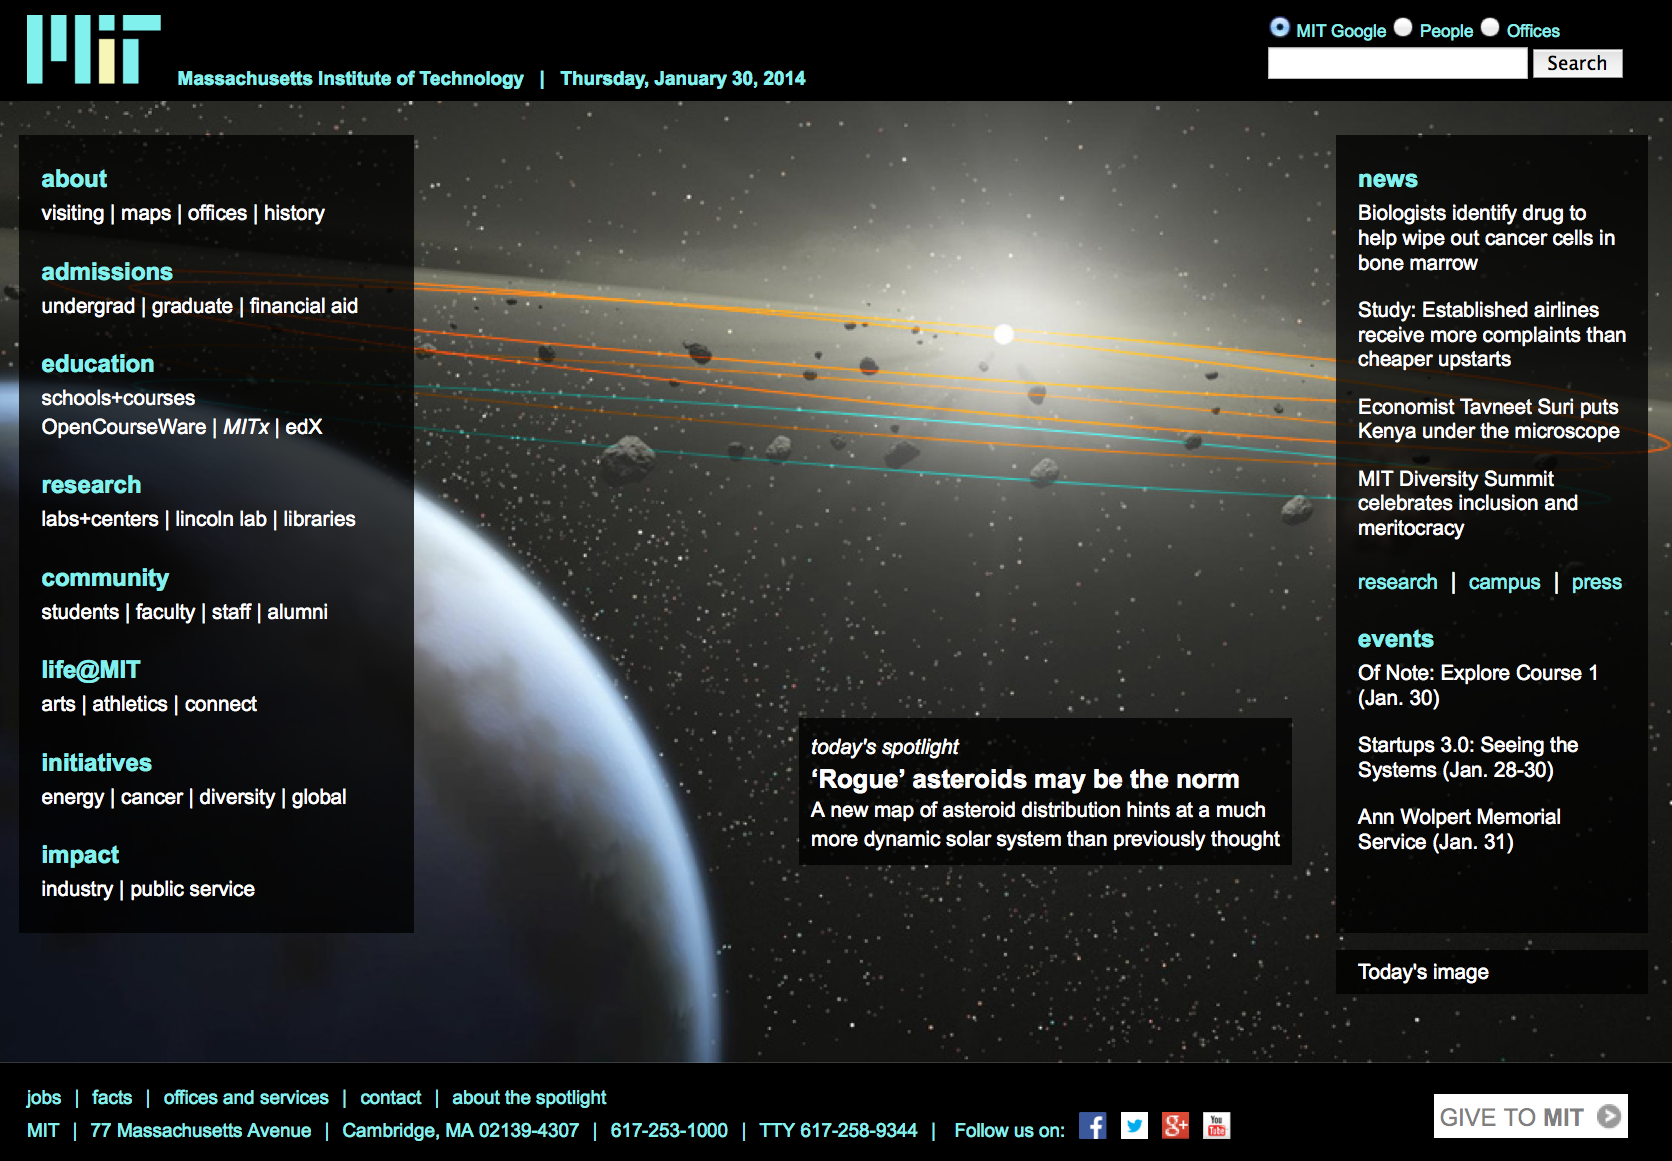
Task: Open the research news filter
Action: coord(1397,582)
